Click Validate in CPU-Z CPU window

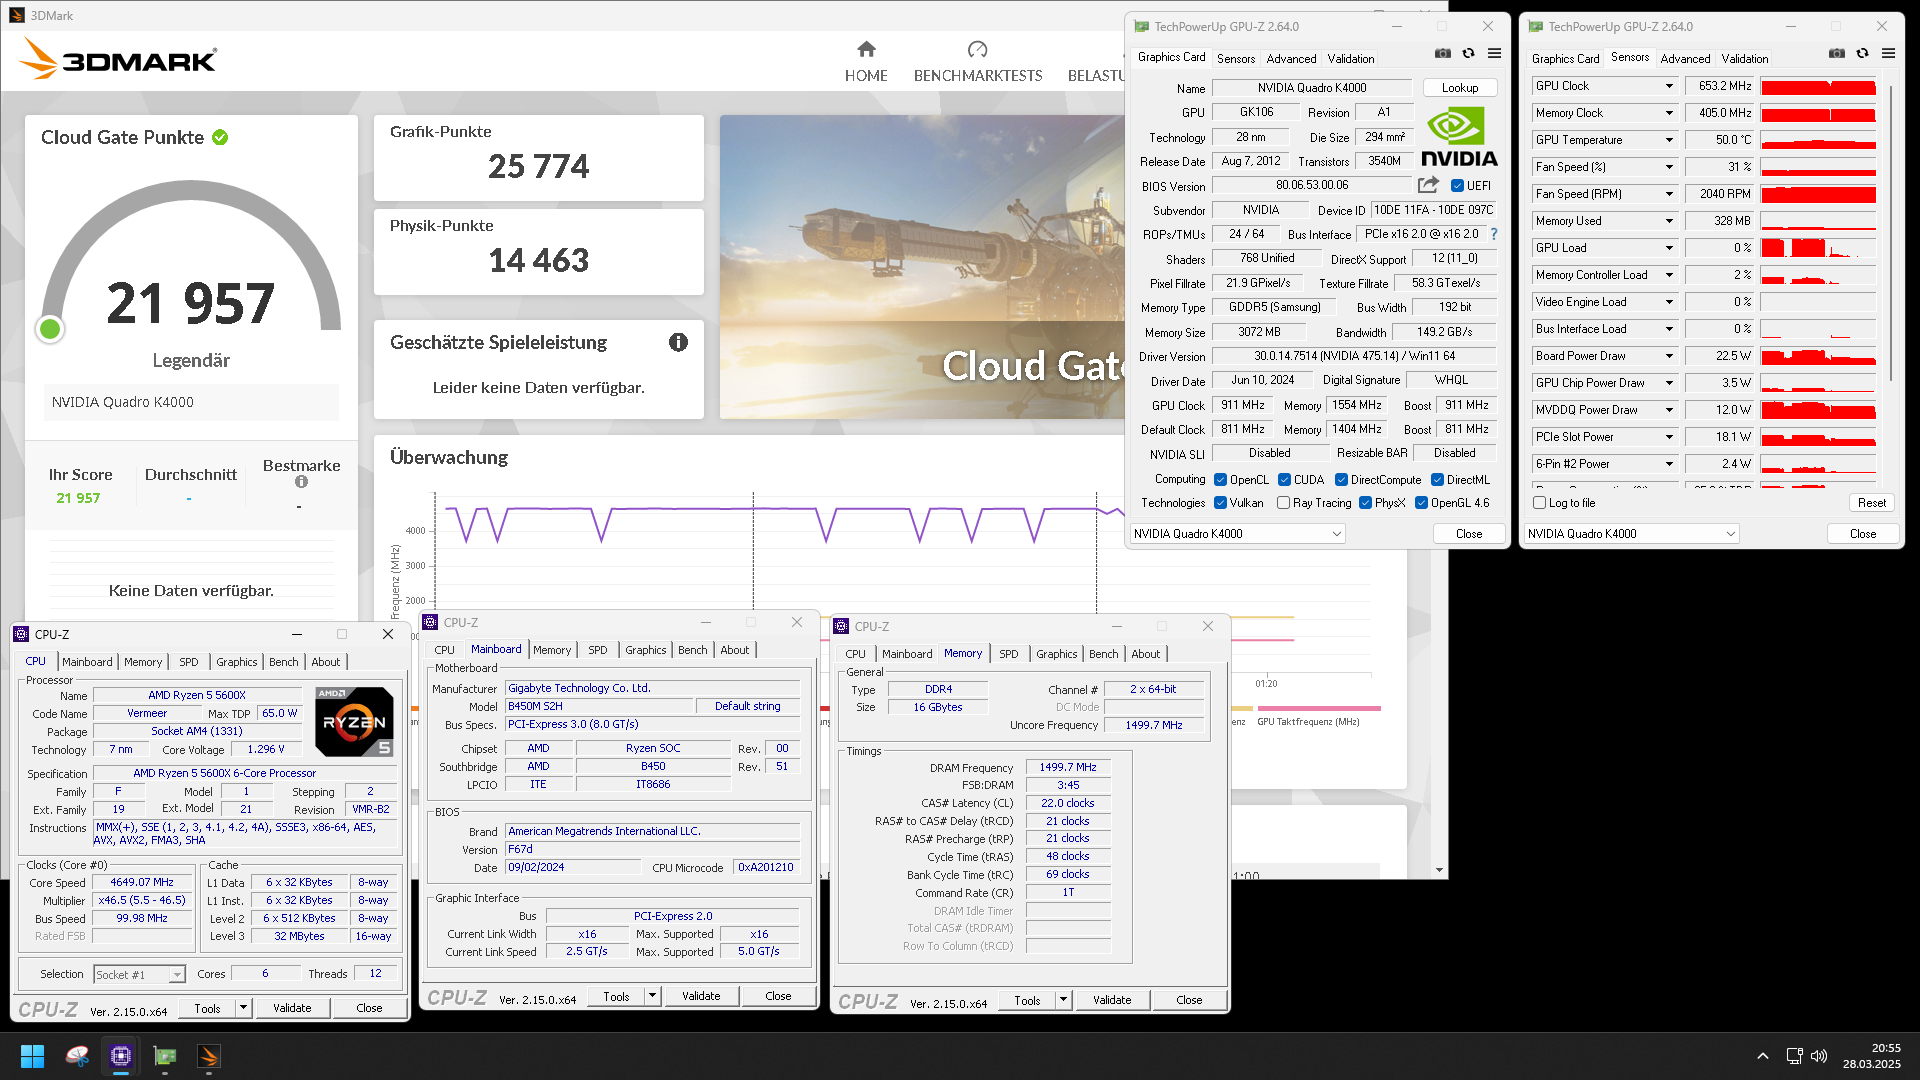(x=292, y=1008)
